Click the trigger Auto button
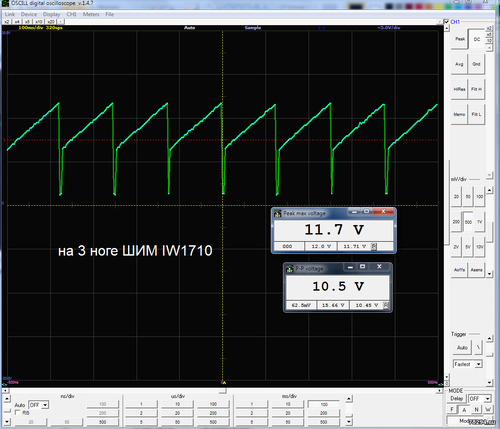Viewport: 500px width, 429px height. [x=462, y=348]
